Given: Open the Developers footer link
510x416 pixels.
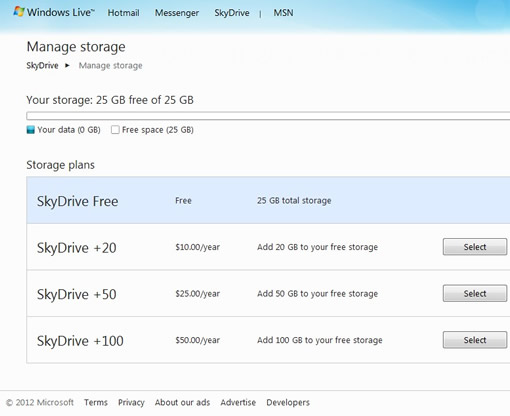Looking at the screenshot, I should (x=288, y=402).
